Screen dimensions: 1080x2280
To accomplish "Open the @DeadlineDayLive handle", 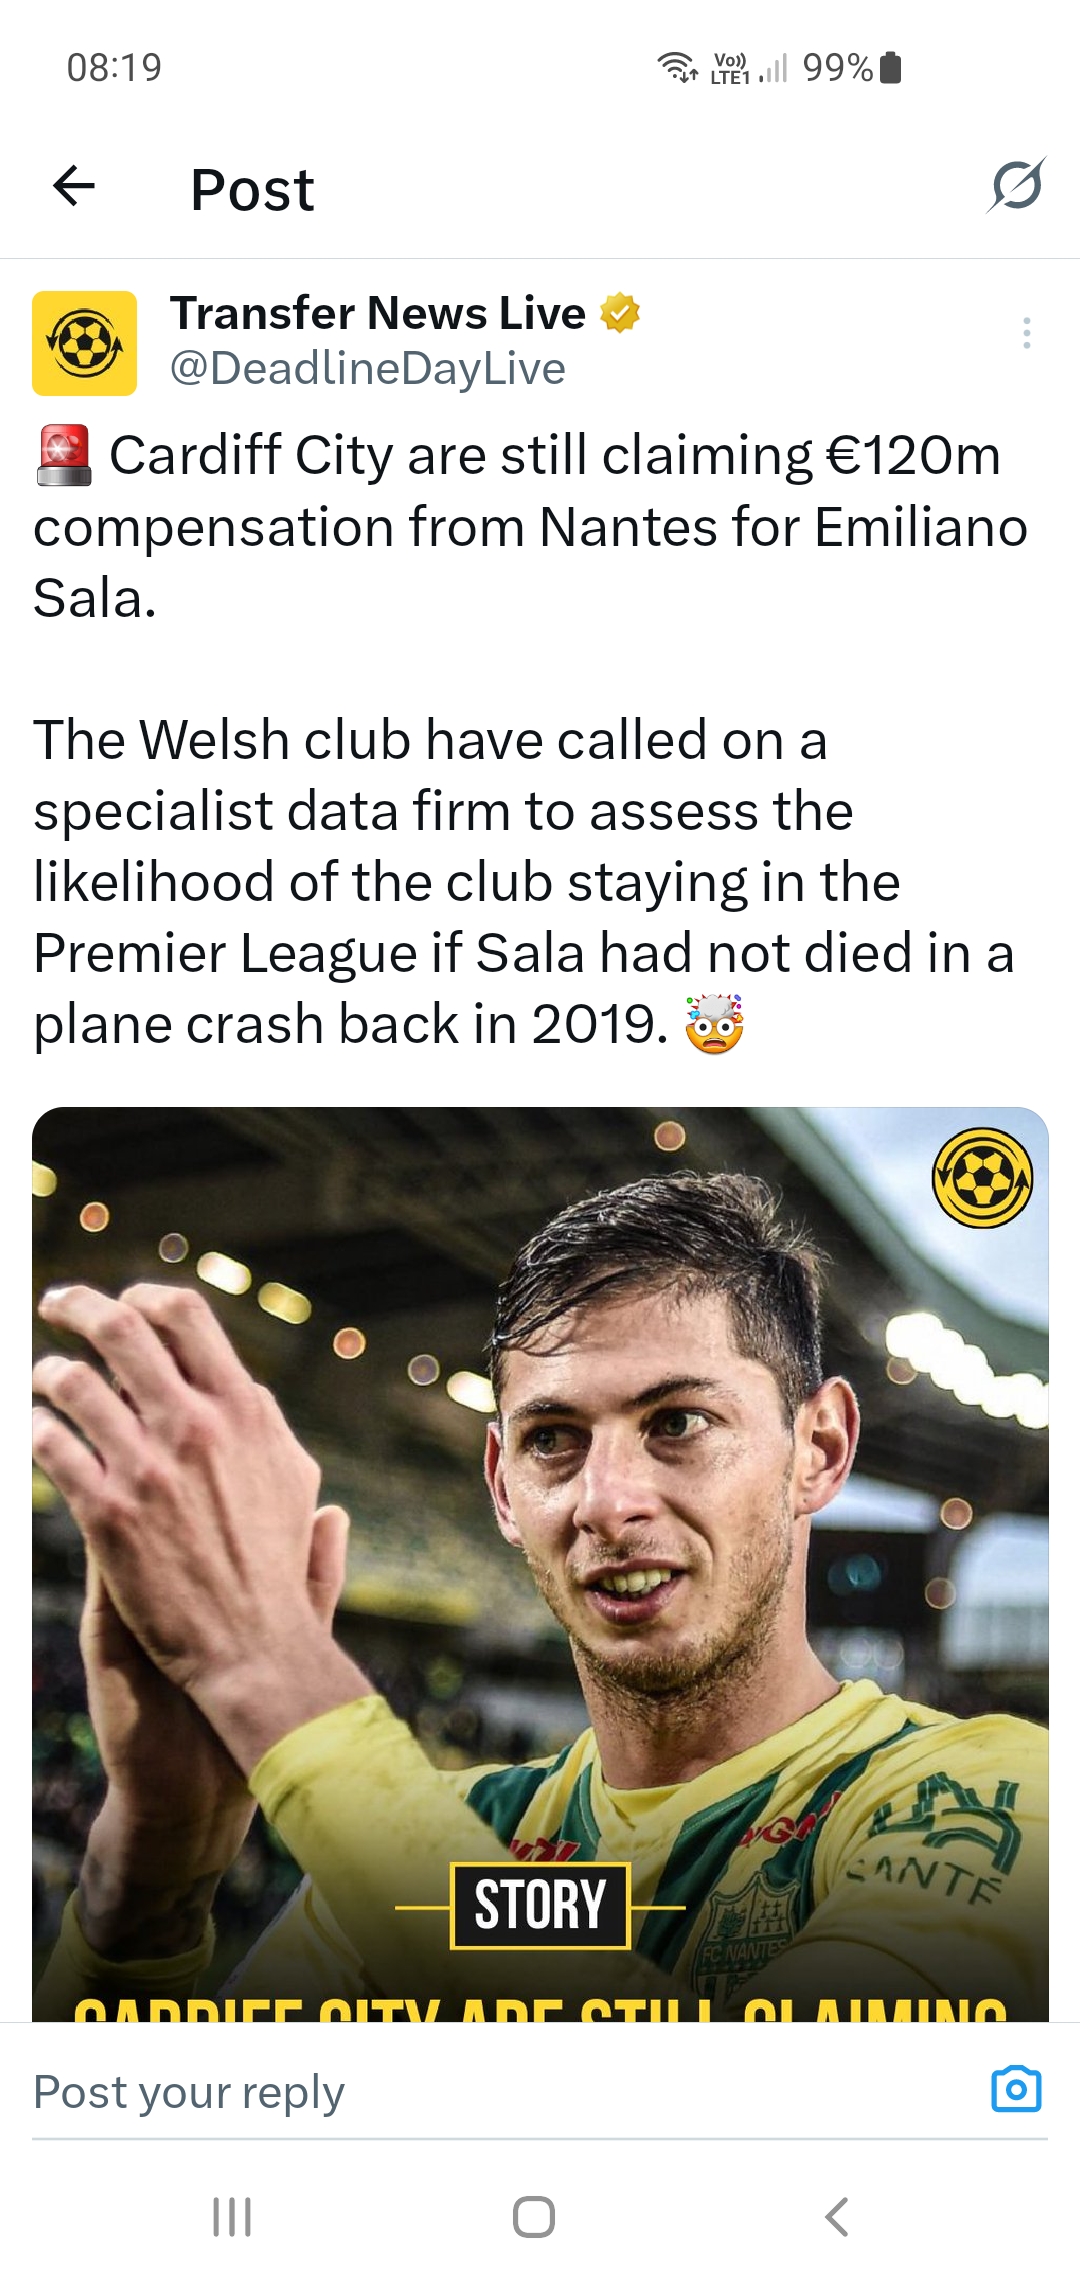I will click(x=367, y=369).
